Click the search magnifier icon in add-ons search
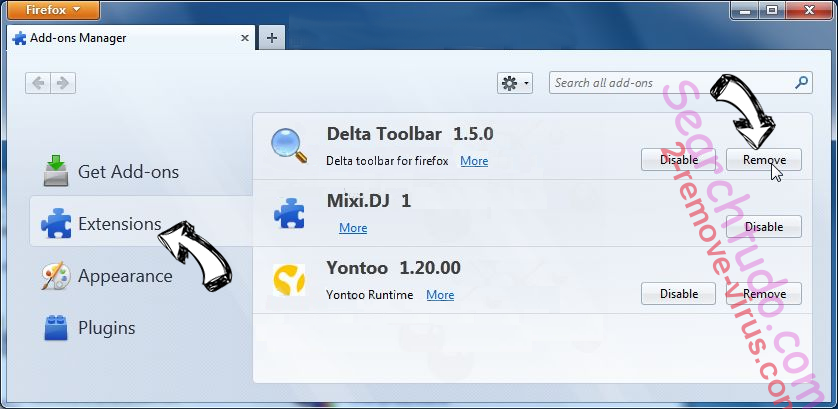This screenshot has height=409, width=838. pyautogui.click(x=801, y=84)
